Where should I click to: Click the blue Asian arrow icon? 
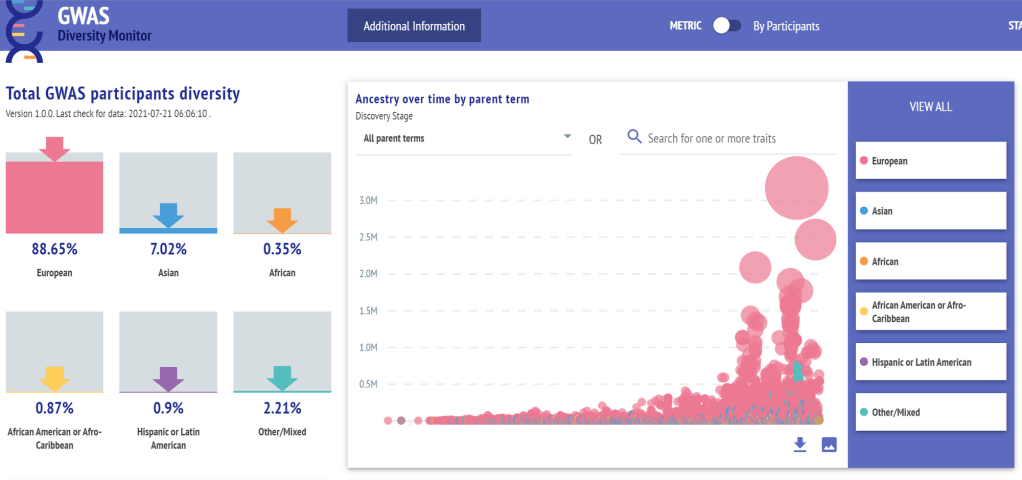(168, 216)
